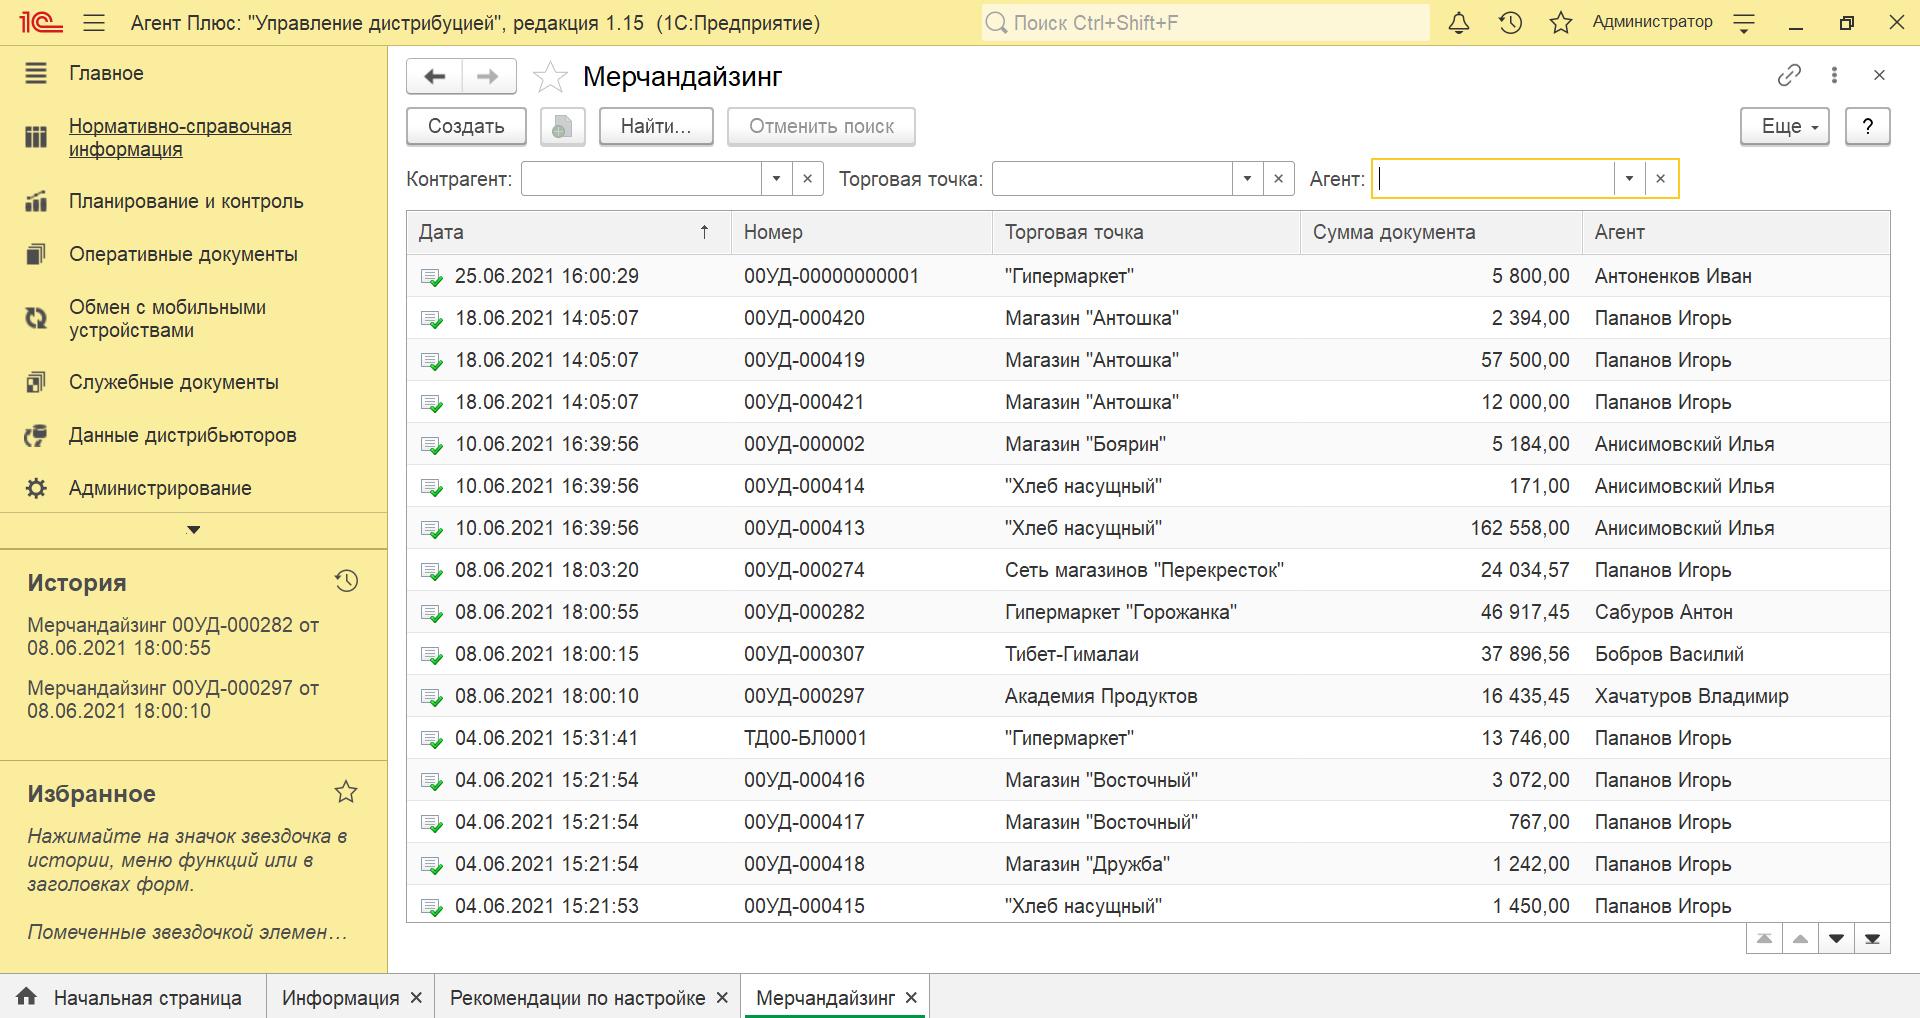Open Оперативные документы section
The height and width of the screenshot is (1018, 1920).
coord(183,254)
